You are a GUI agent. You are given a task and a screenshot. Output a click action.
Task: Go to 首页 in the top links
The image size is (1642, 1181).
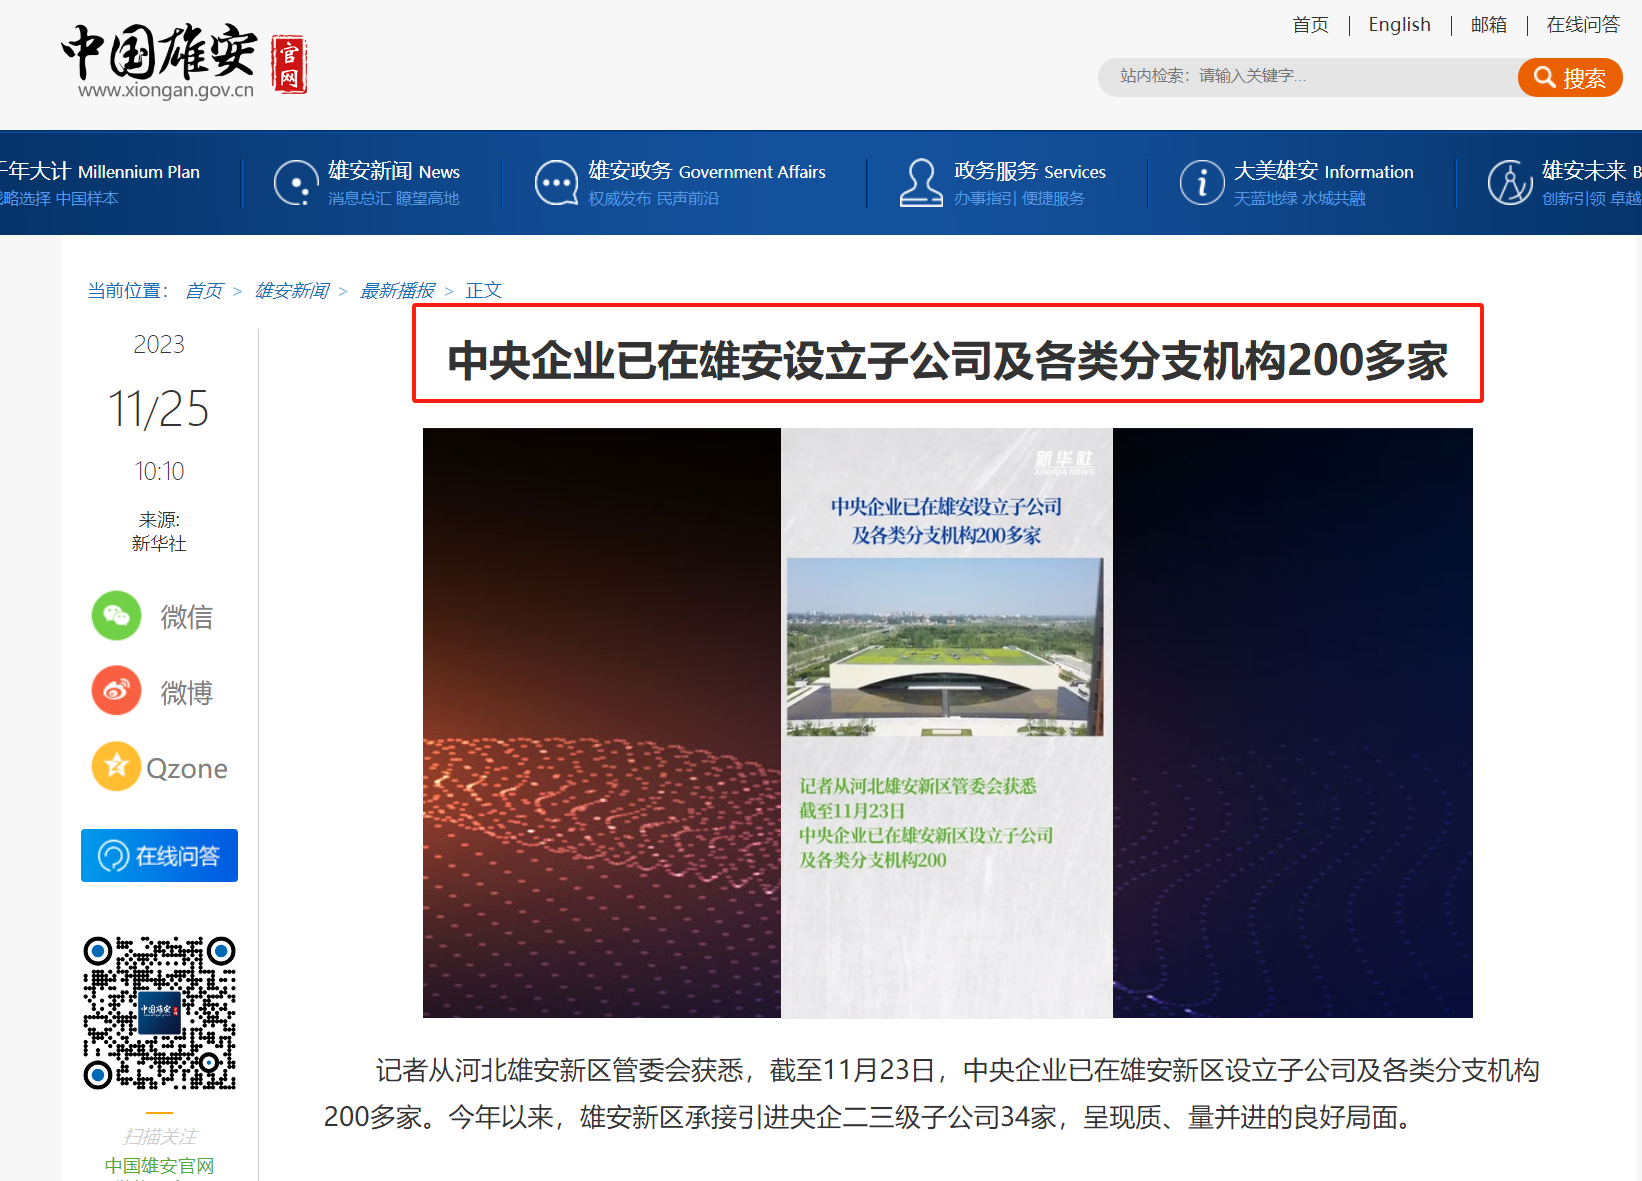pos(1310,25)
